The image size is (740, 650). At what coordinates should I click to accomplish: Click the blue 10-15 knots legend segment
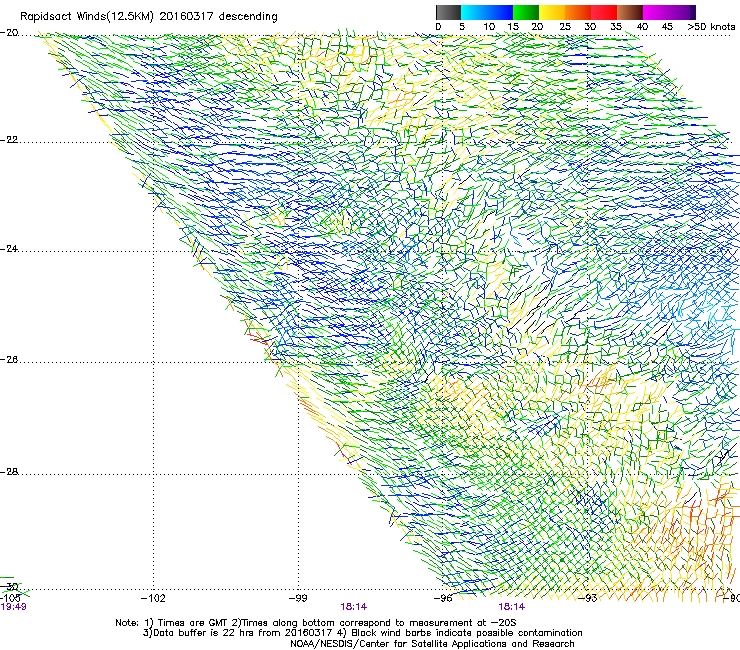pyautogui.click(x=500, y=12)
